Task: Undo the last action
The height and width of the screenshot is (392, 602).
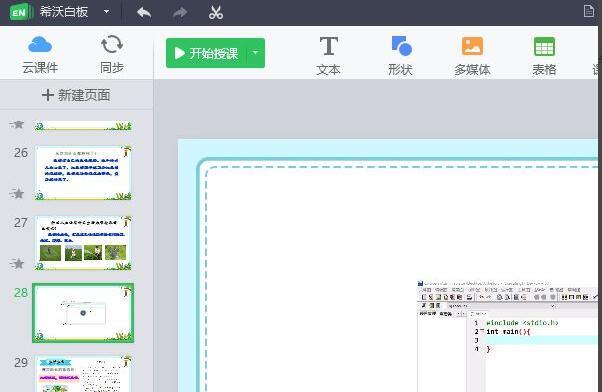Action: click(144, 13)
